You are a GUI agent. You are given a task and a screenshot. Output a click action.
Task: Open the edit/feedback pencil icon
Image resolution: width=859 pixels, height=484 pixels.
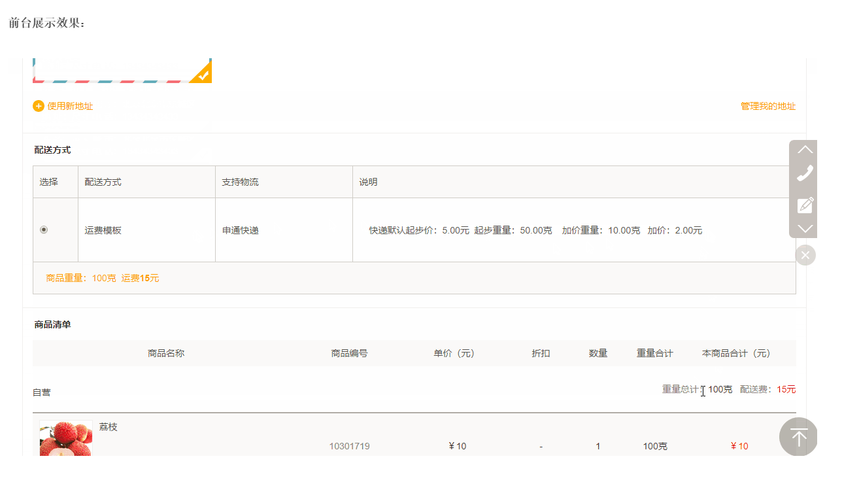pos(804,205)
